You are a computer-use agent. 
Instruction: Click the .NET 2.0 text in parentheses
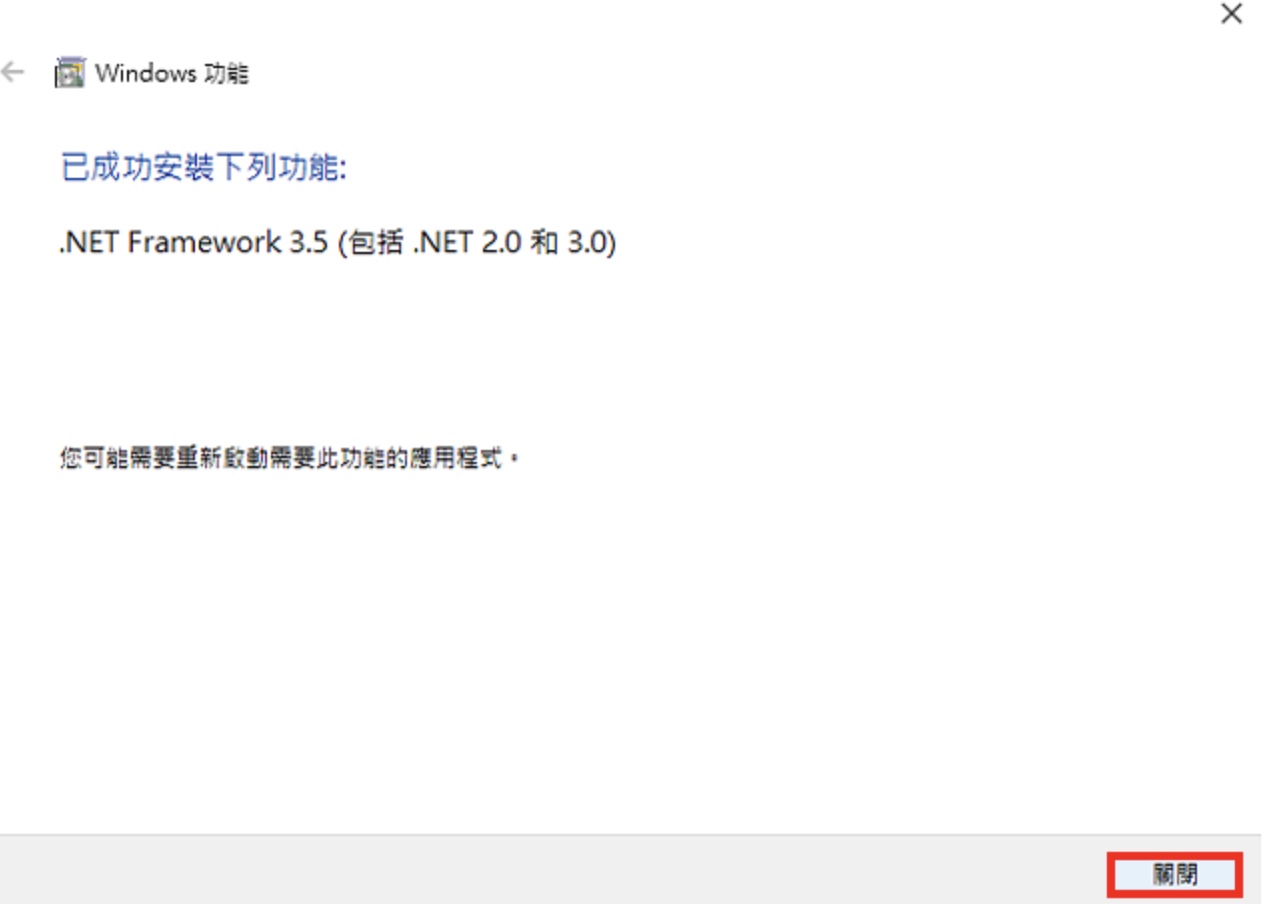point(467,242)
